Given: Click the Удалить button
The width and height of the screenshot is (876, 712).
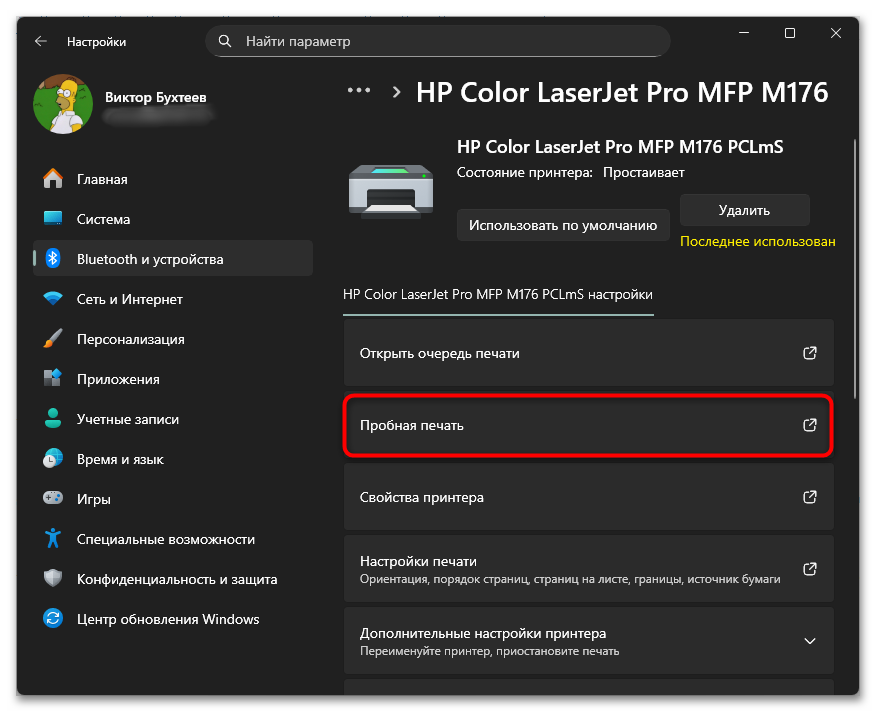Looking at the screenshot, I should pos(745,210).
